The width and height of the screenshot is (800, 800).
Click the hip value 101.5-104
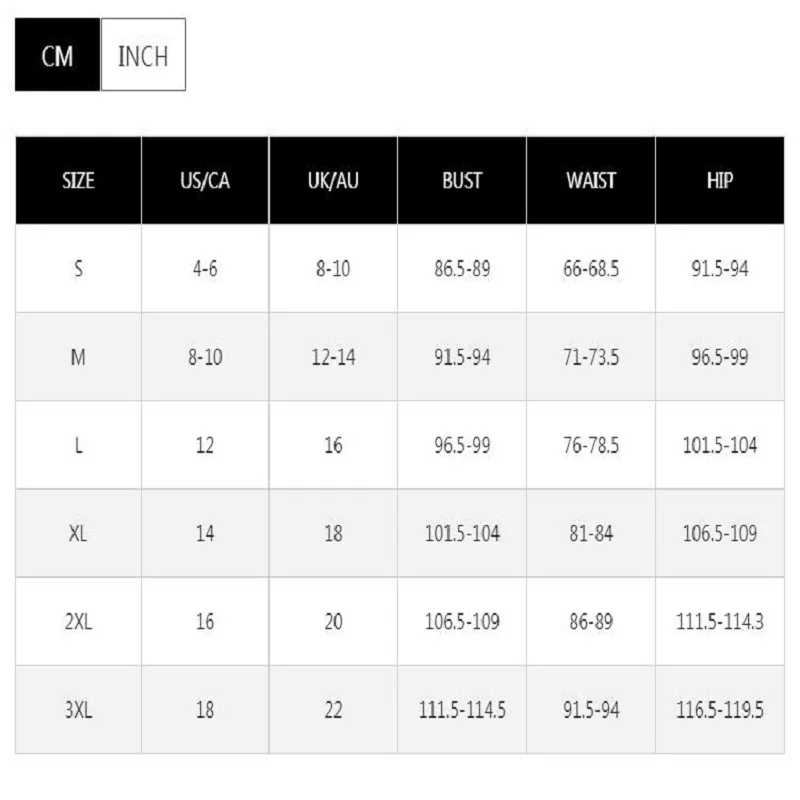coord(720,445)
